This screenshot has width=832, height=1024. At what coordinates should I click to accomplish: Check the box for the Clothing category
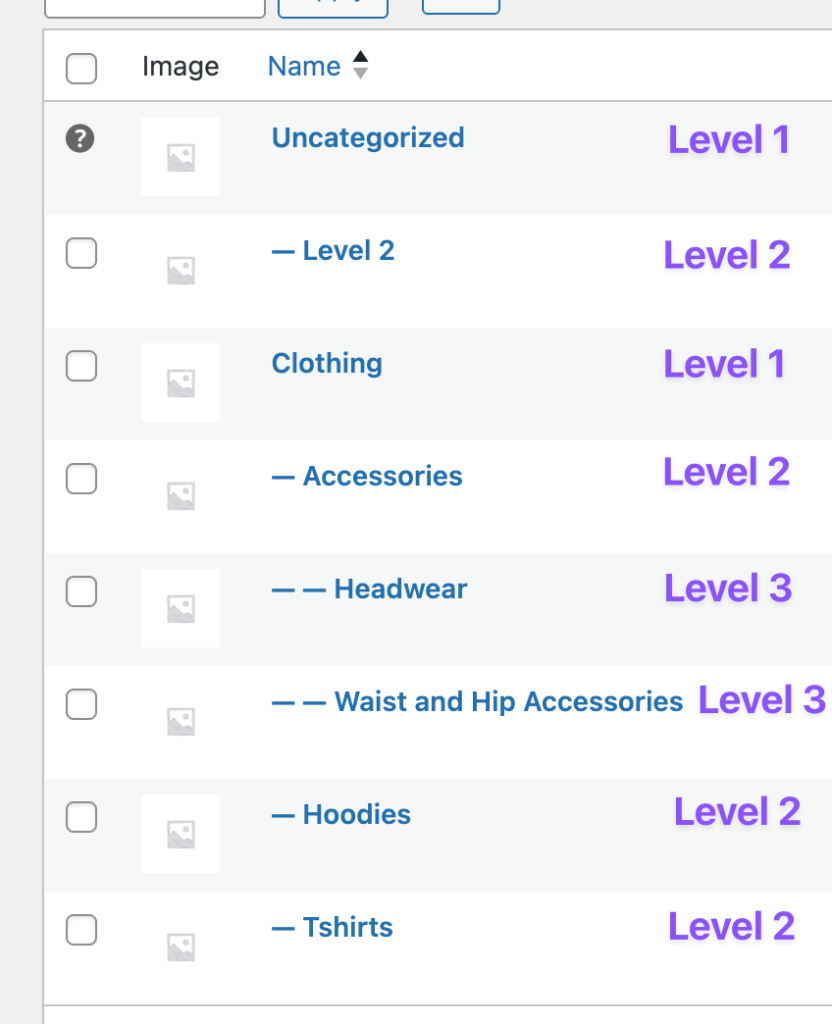coord(81,366)
